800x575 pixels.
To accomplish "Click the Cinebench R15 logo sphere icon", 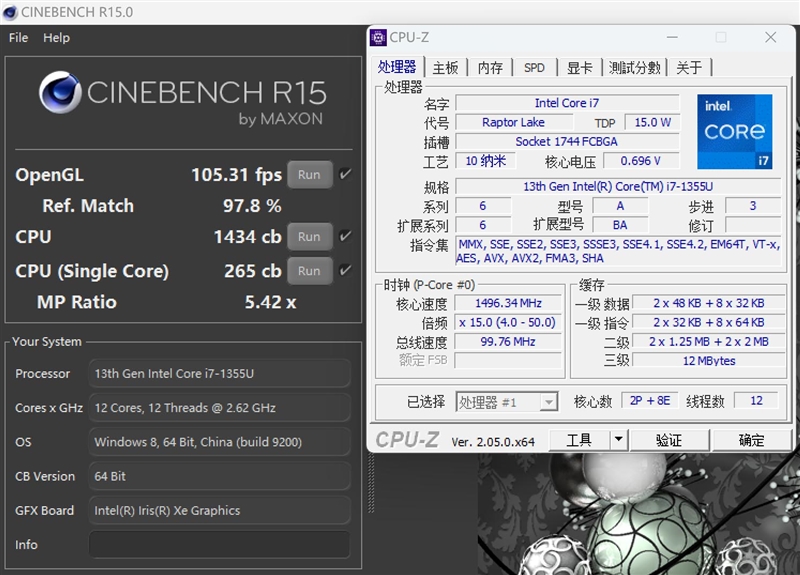I will click(60, 92).
